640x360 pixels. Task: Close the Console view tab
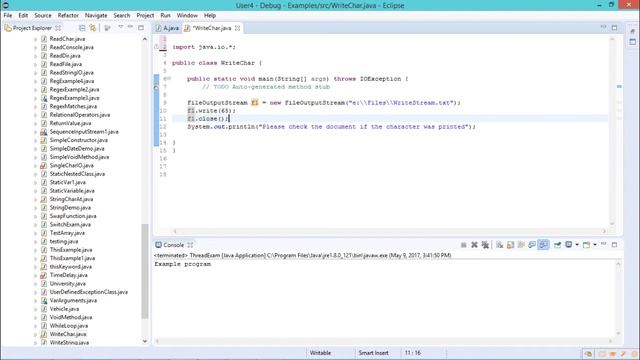click(x=190, y=245)
